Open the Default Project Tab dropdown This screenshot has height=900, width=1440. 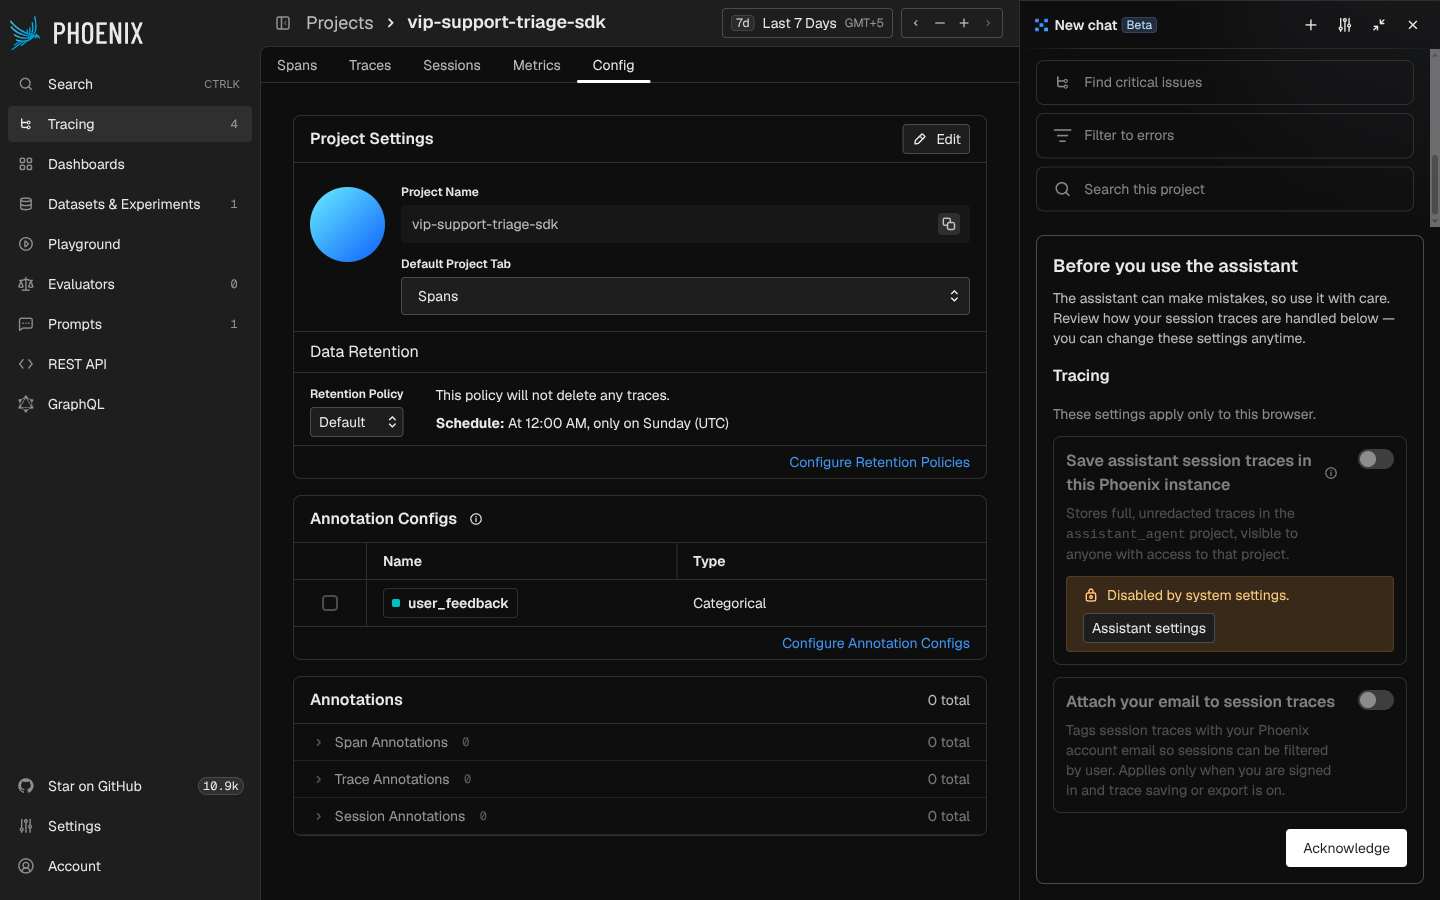click(685, 296)
